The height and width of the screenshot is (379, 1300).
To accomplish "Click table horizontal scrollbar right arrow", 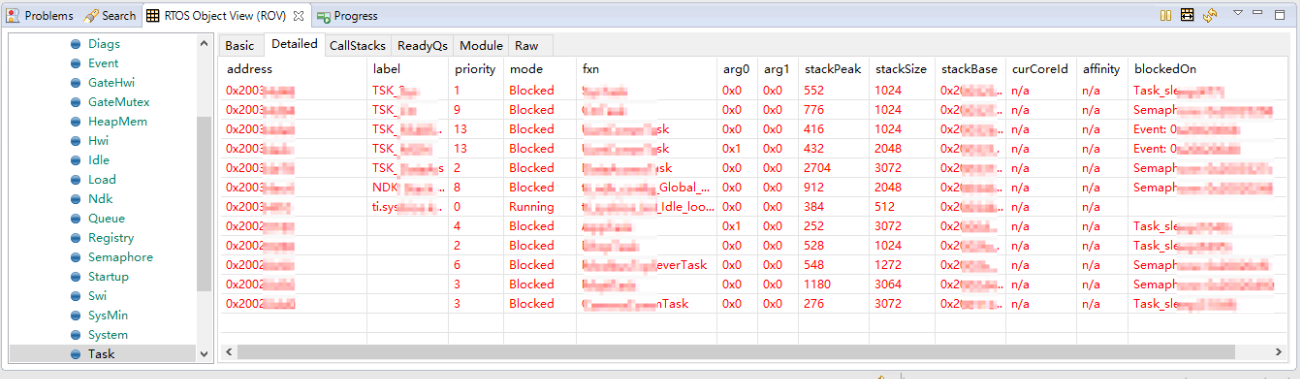I will pyautogui.click(x=1277, y=353).
